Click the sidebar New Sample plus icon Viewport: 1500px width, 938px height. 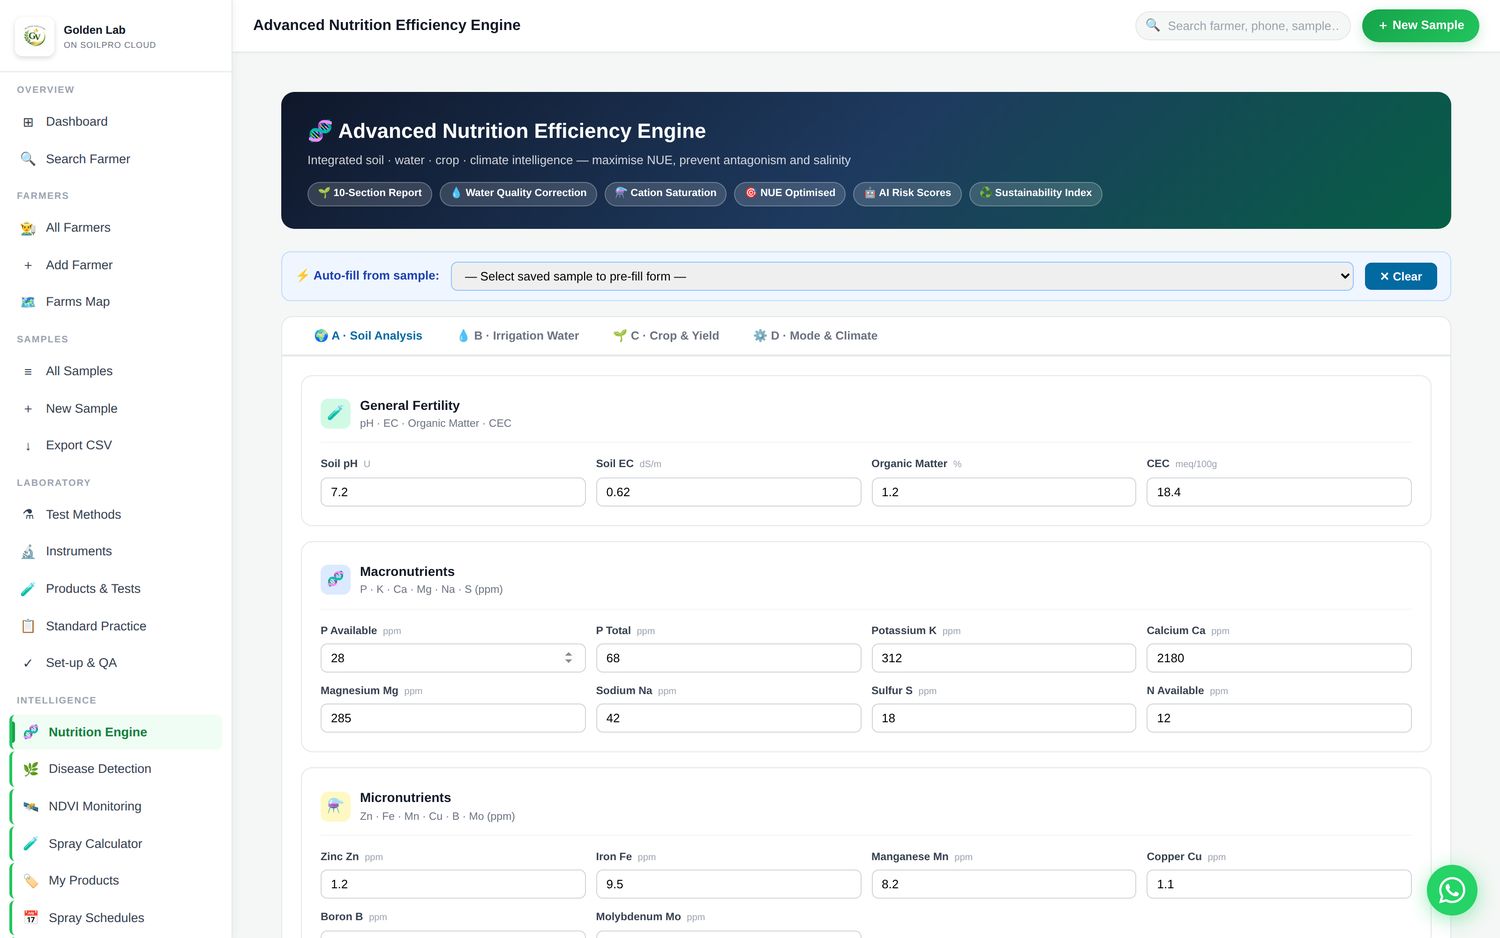[x=28, y=409]
